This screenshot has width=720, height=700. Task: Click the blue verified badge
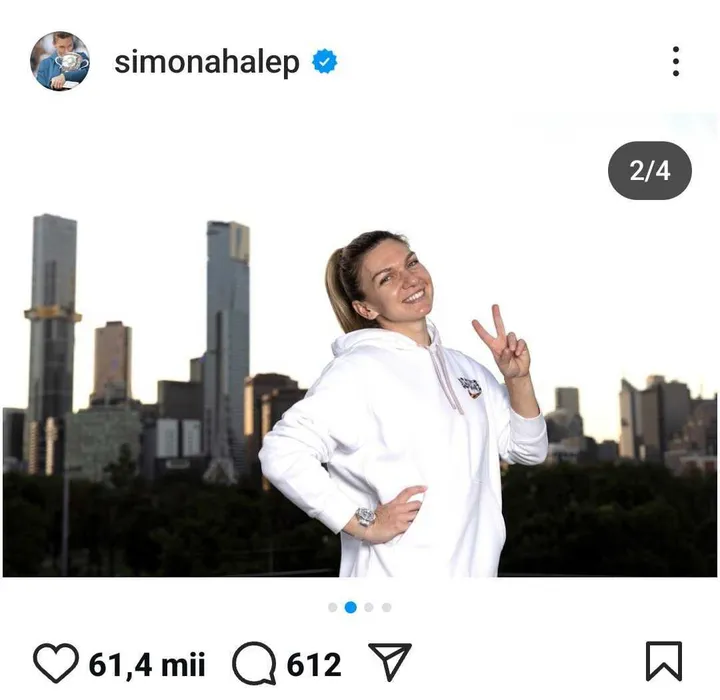[325, 62]
